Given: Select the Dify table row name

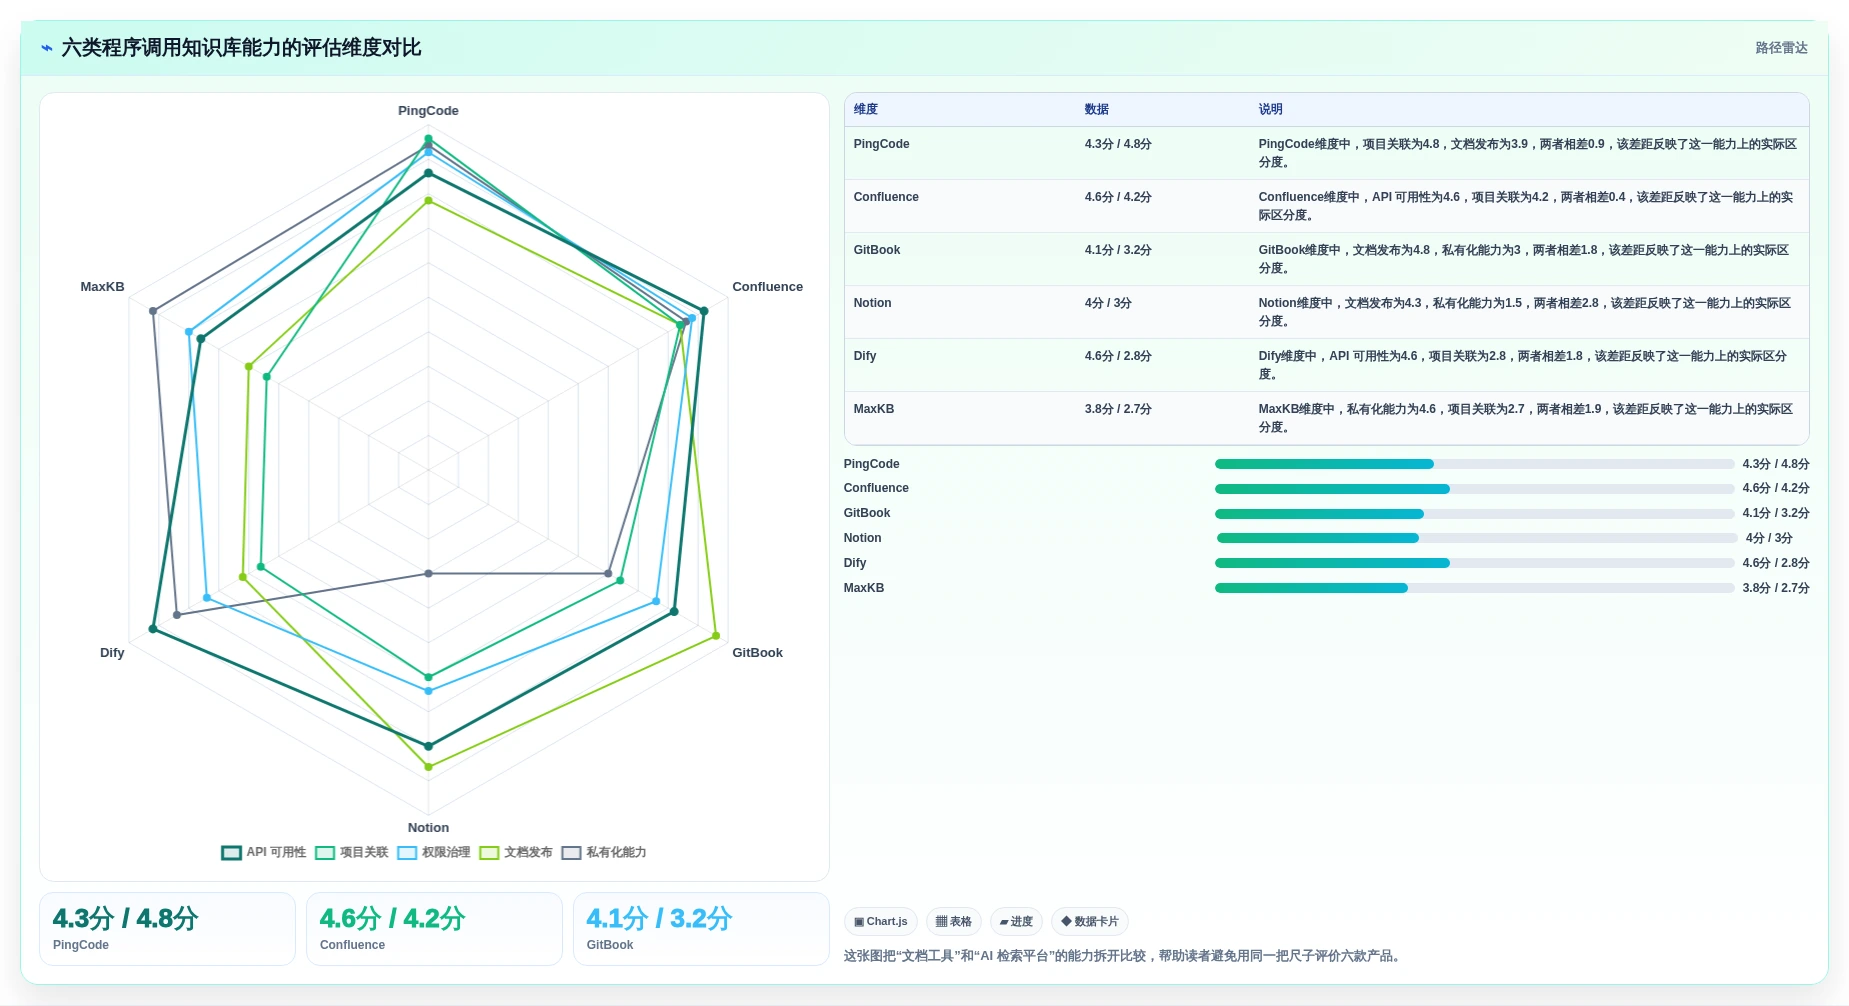Looking at the screenshot, I should click(x=865, y=356).
